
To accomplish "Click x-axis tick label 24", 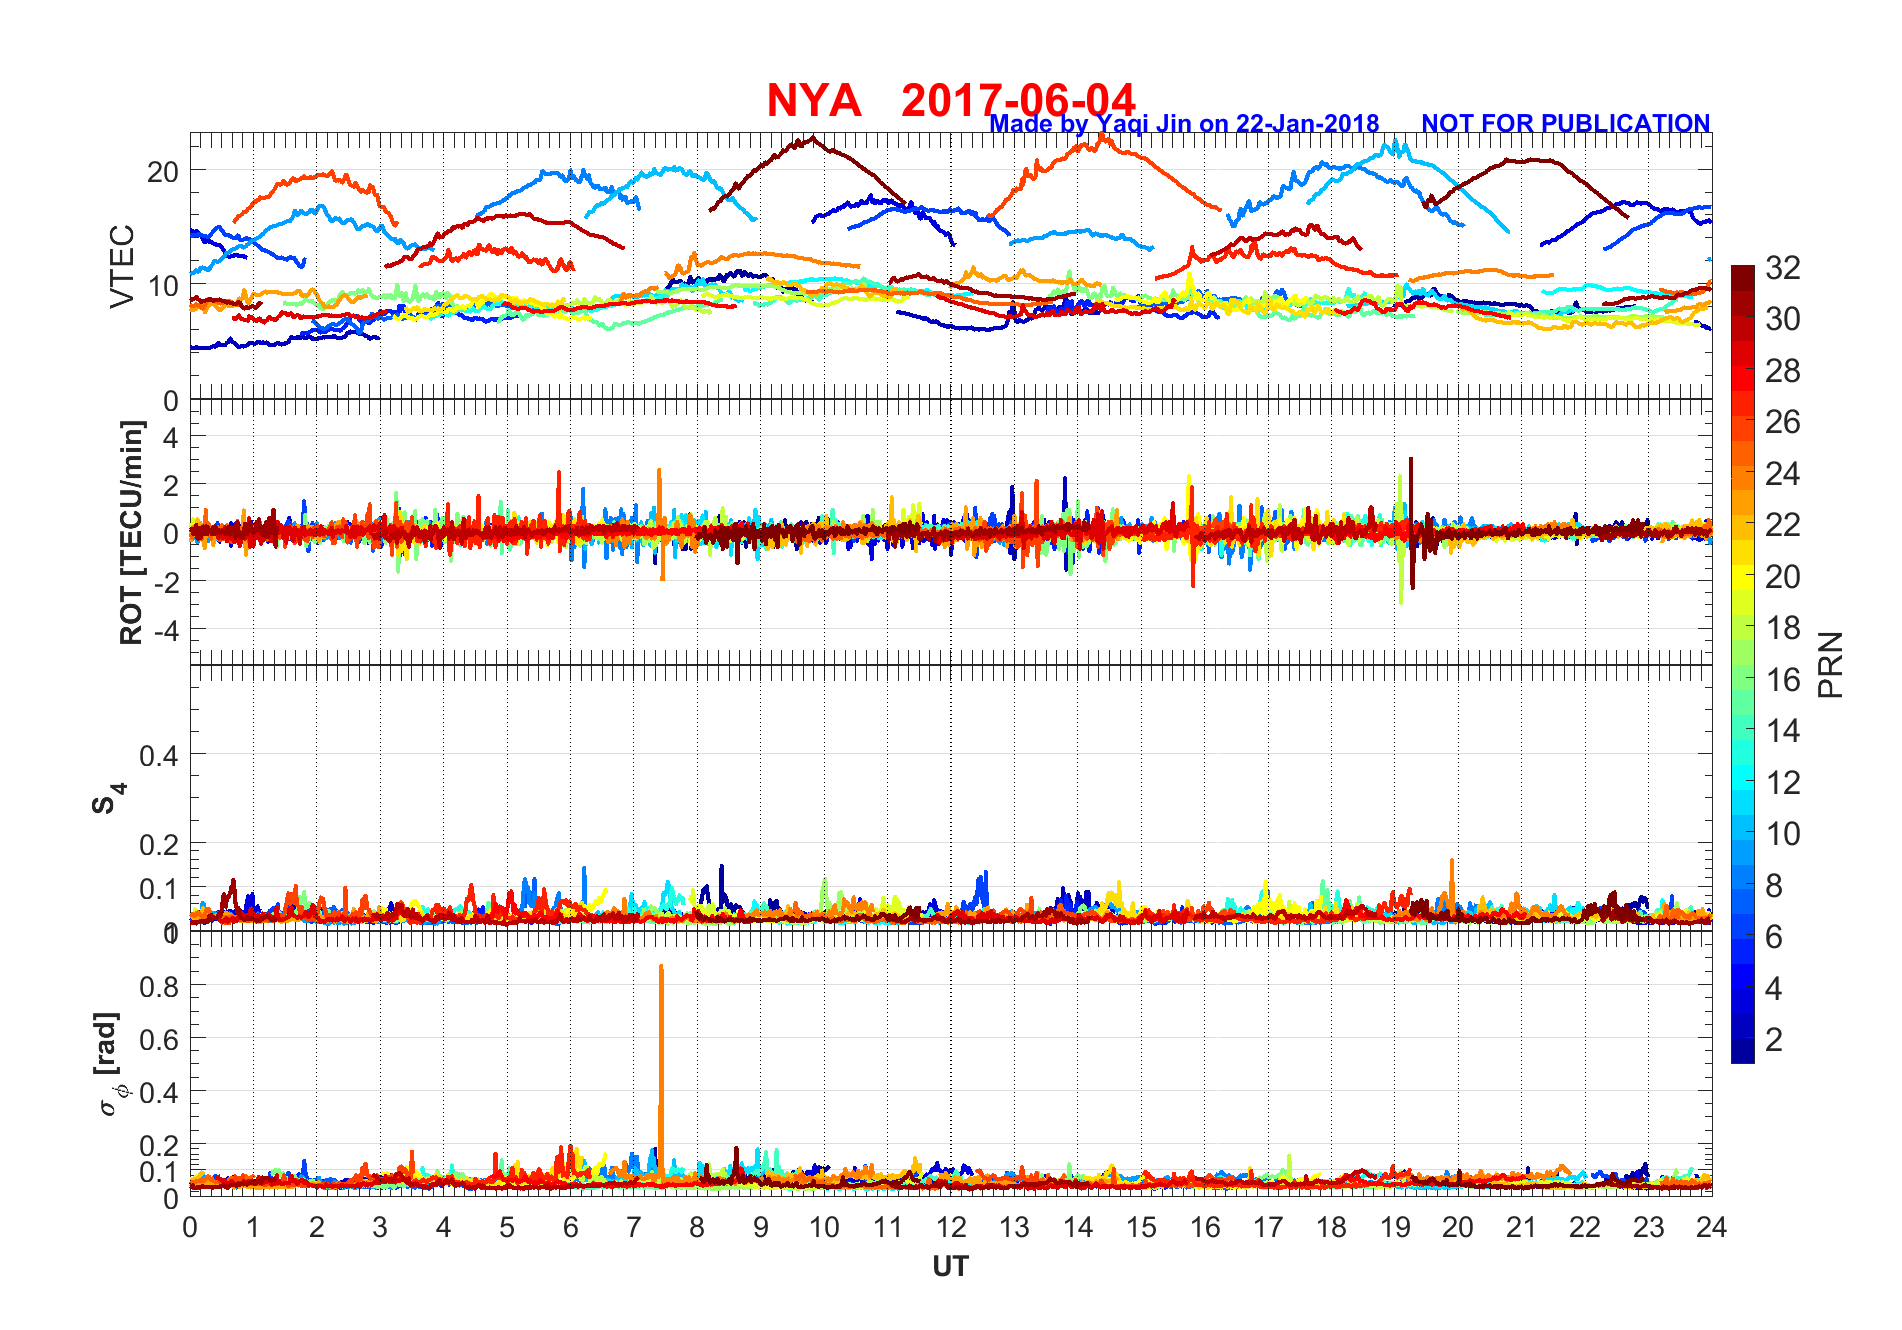I will [1711, 1227].
